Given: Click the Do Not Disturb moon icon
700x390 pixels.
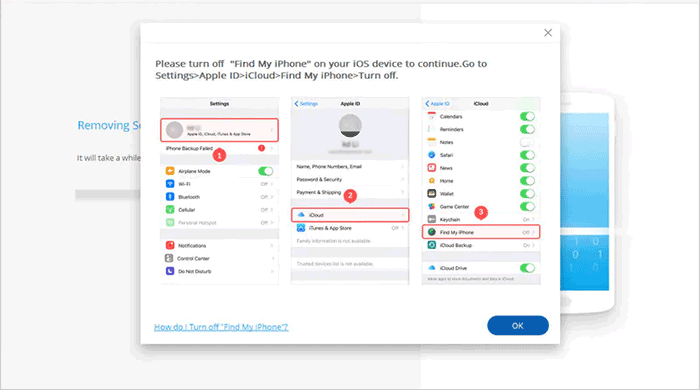Looking at the screenshot, I should (170, 271).
